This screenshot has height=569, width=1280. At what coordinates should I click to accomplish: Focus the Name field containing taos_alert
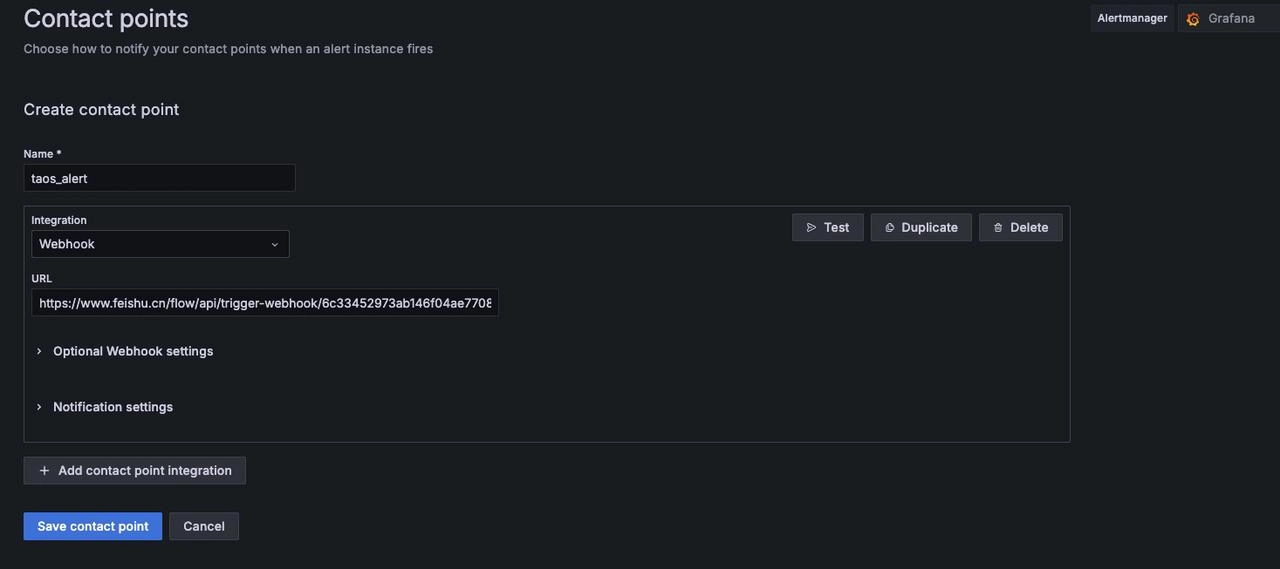[x=159, y=179]
